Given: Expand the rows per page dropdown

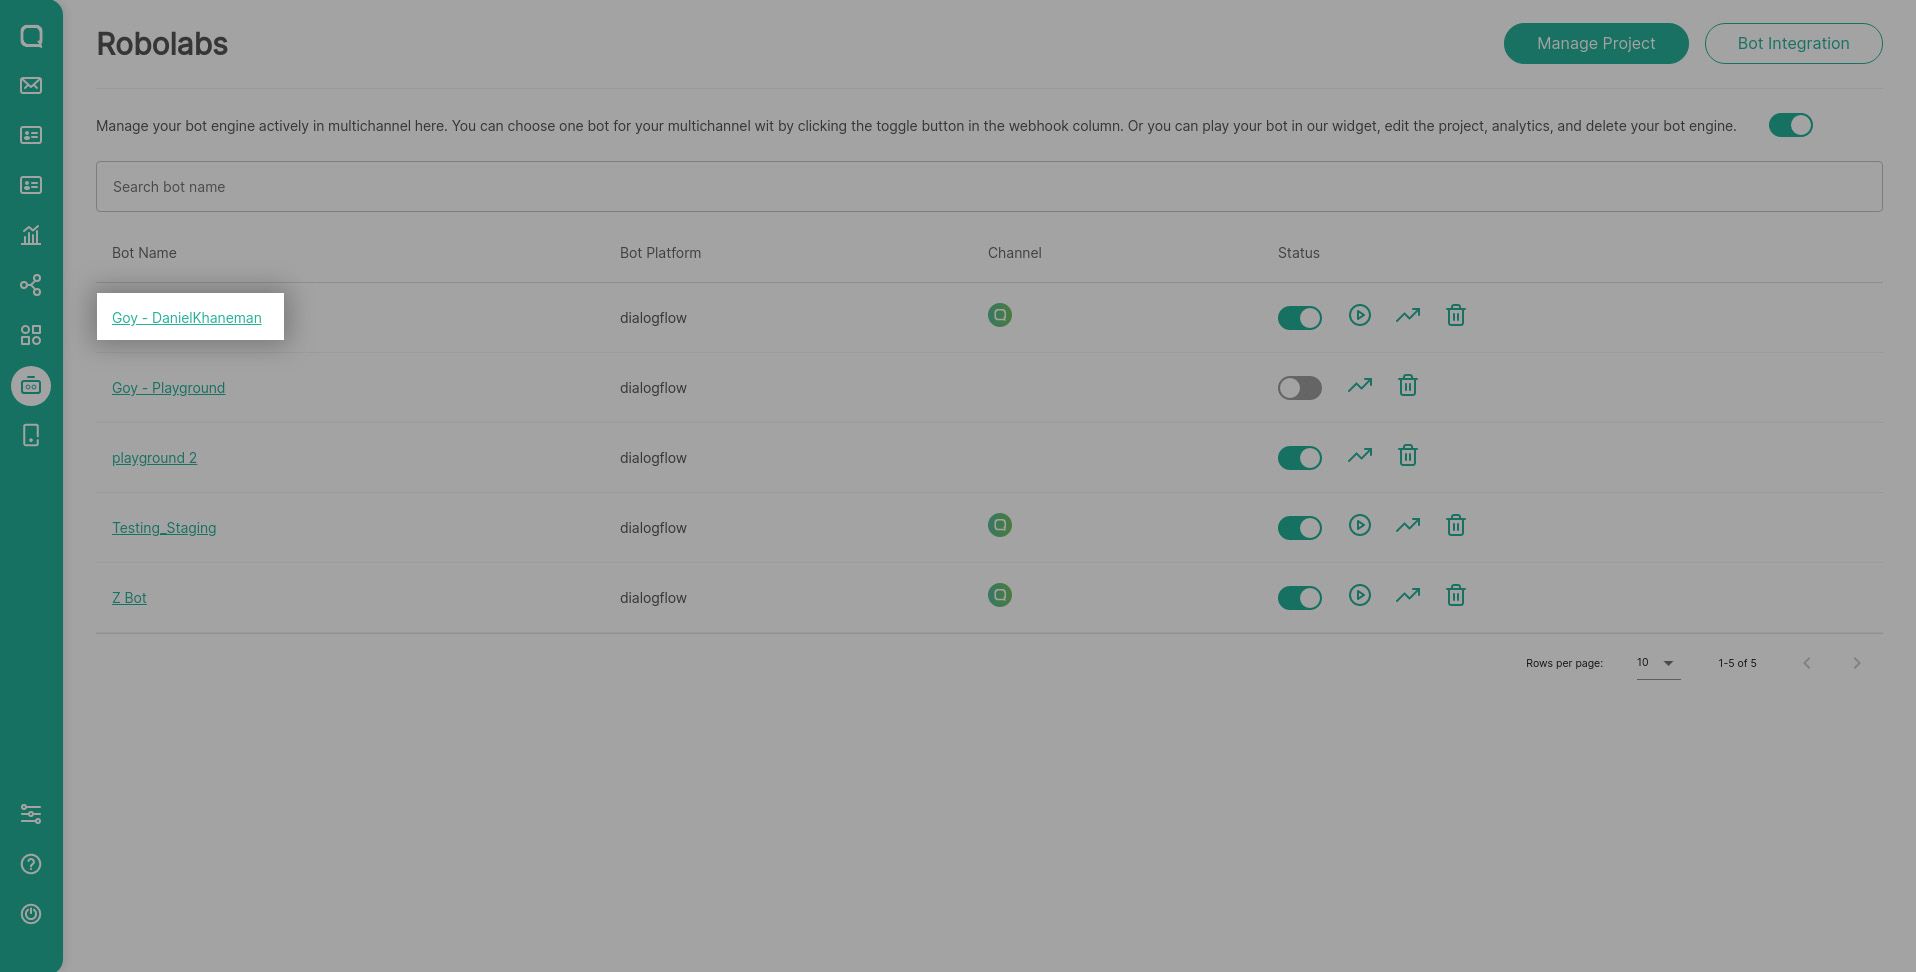Looking at the screenshot, I should (x=1657, y=663).
